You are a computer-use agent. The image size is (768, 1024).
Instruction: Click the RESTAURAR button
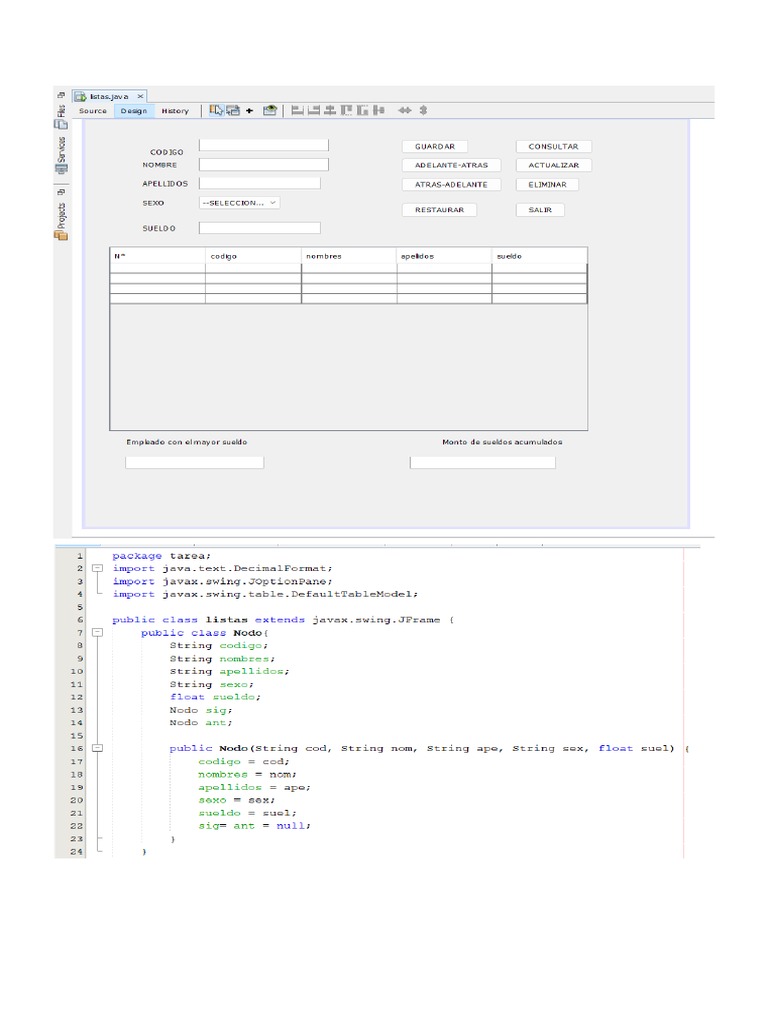[439, 210]
